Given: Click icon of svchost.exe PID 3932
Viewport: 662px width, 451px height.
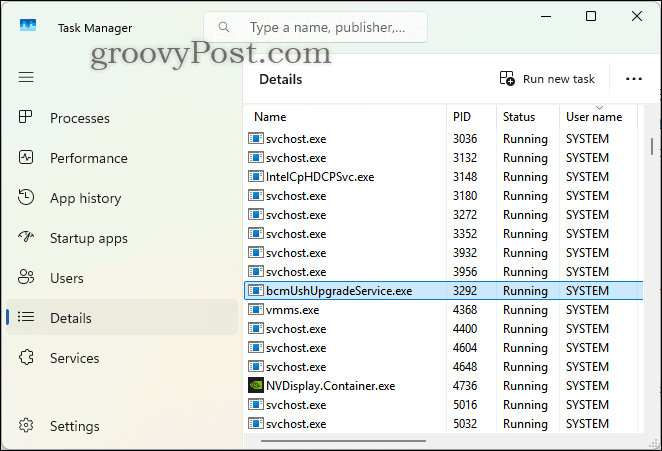Looking at the screenshot, I should 255,253.
